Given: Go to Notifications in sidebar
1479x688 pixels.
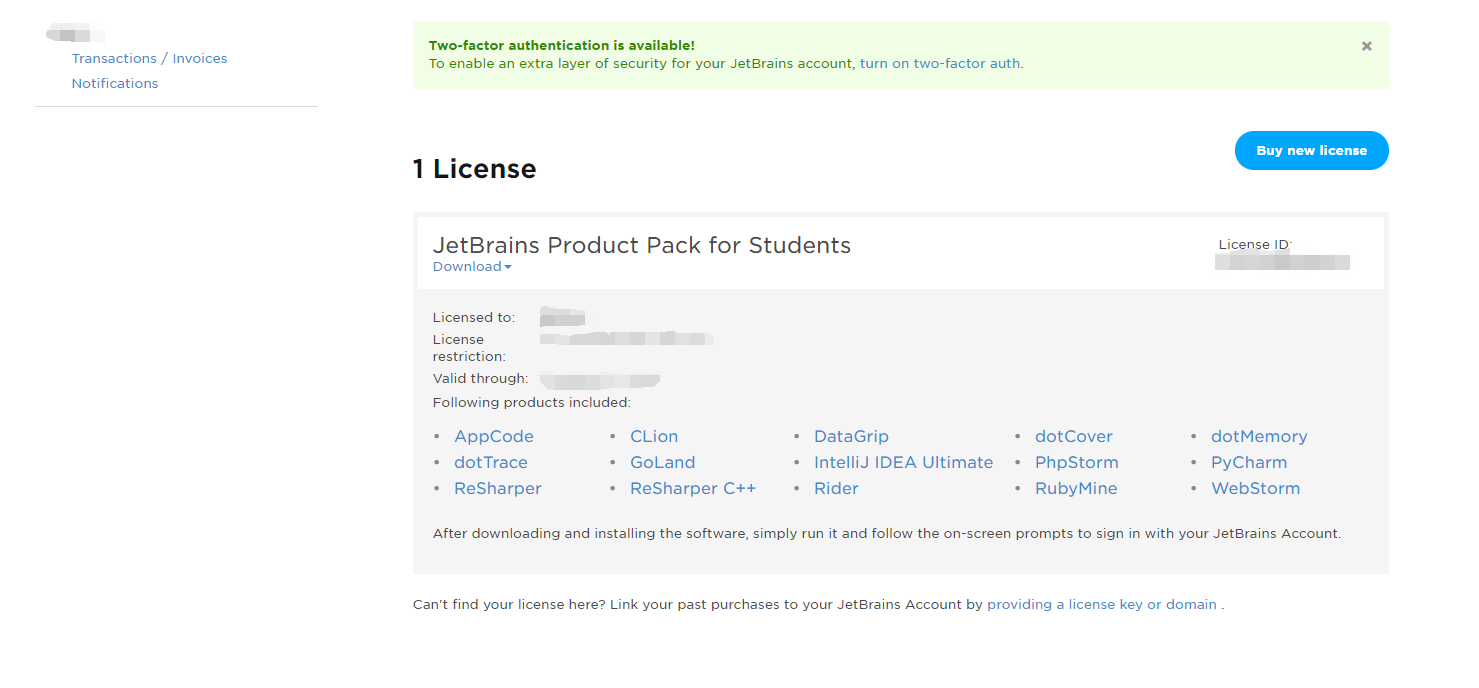Looking at the screenshot, I should (115, 83).
